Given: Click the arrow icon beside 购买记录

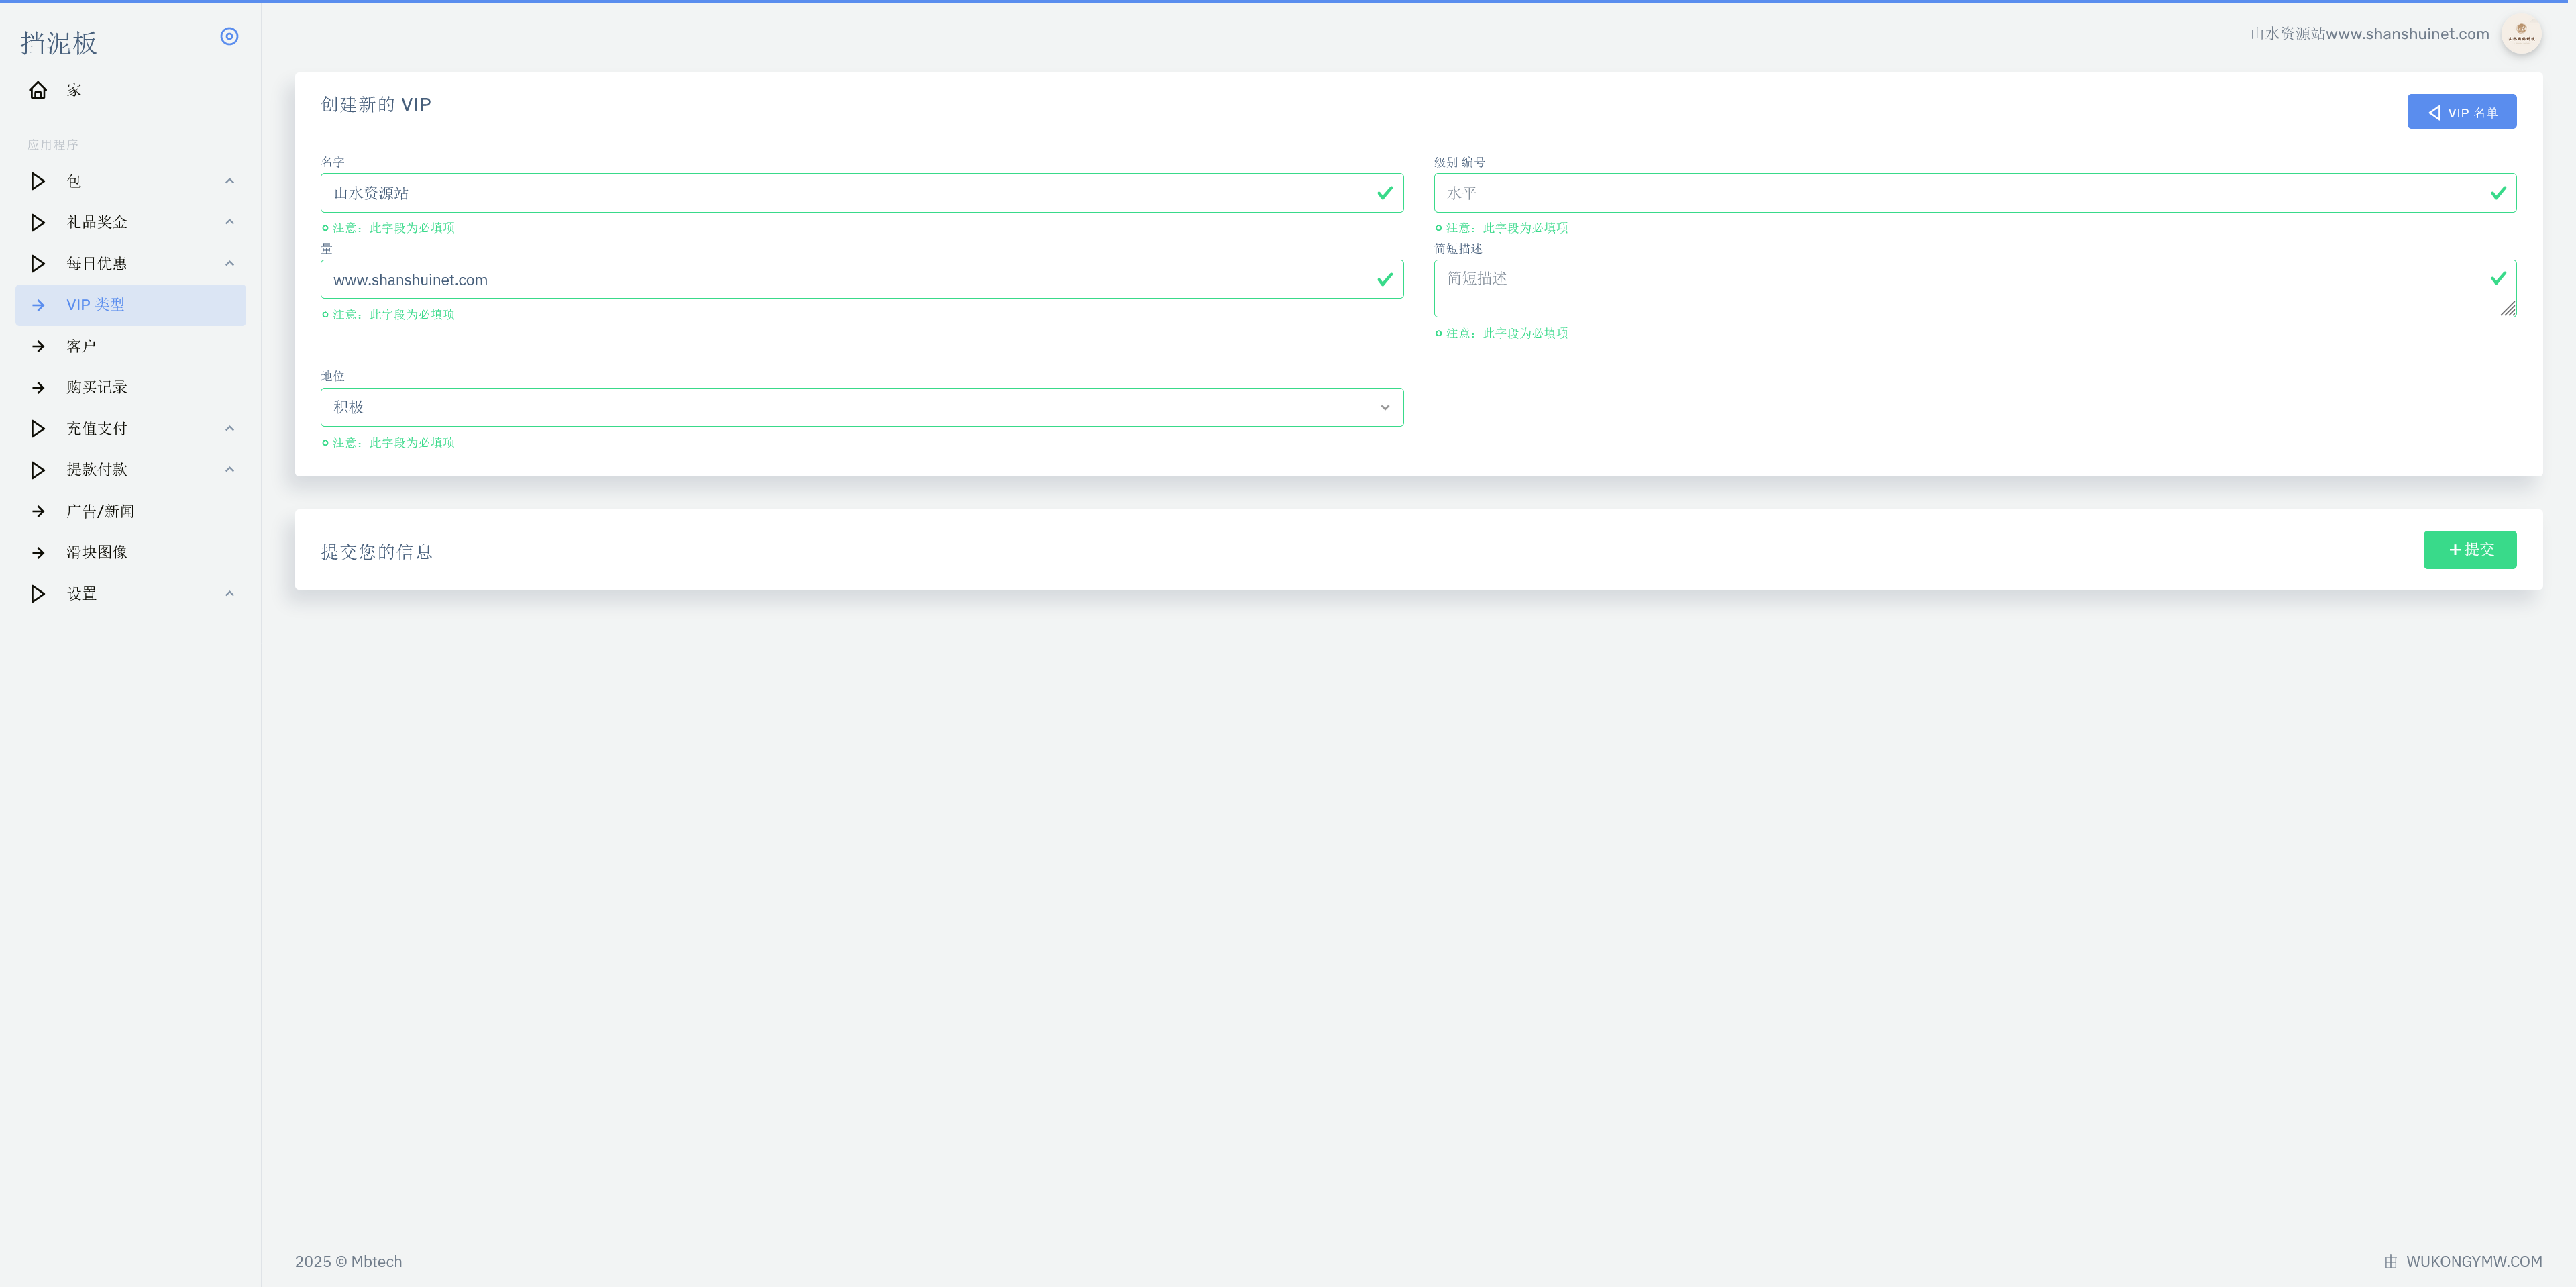Looking at the screenshot, I should (x=38, y=387).
